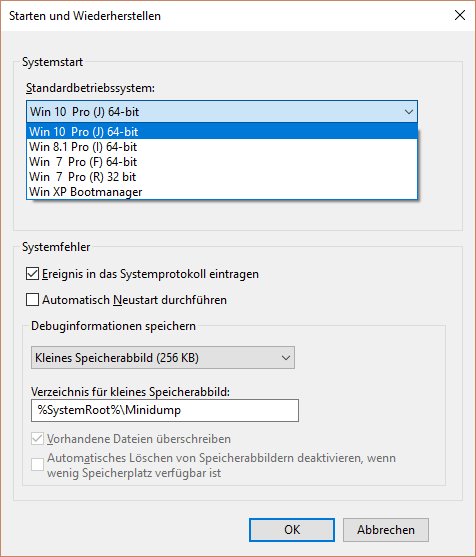Toggle Ereignis in das Systemprotokoll eintragen
This screenshot has height=557, width=476.
click(32, 274)
